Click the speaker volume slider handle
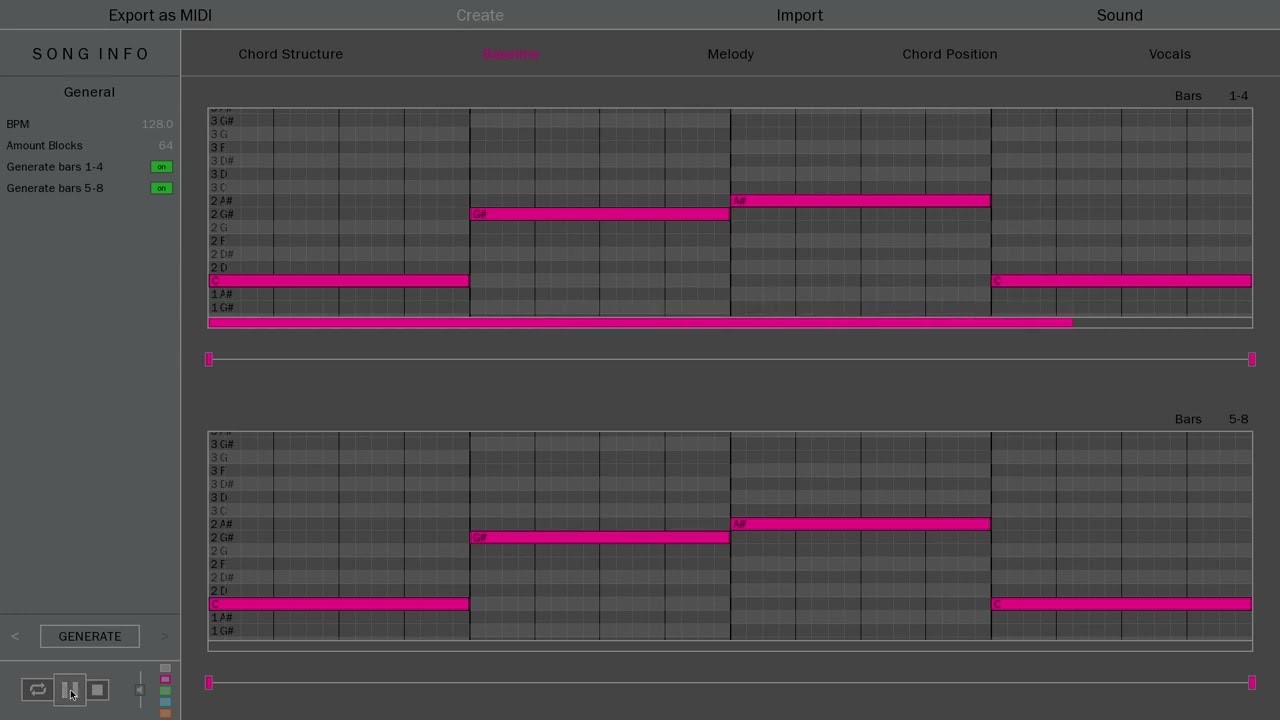Screen dimensions: 1280x720 coord(140,690)
